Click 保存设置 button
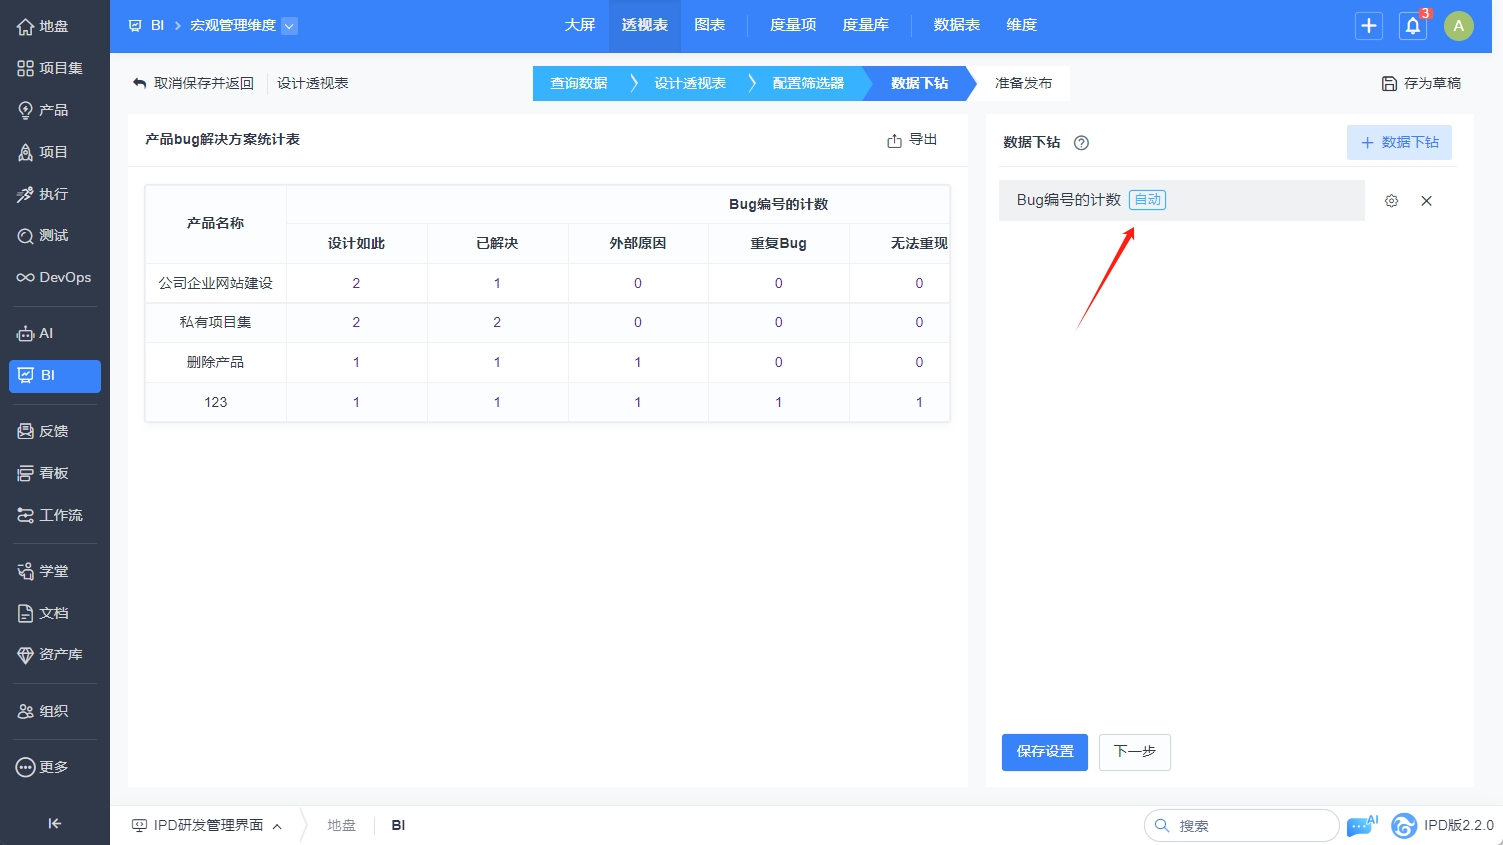 tap(1045, 752)
